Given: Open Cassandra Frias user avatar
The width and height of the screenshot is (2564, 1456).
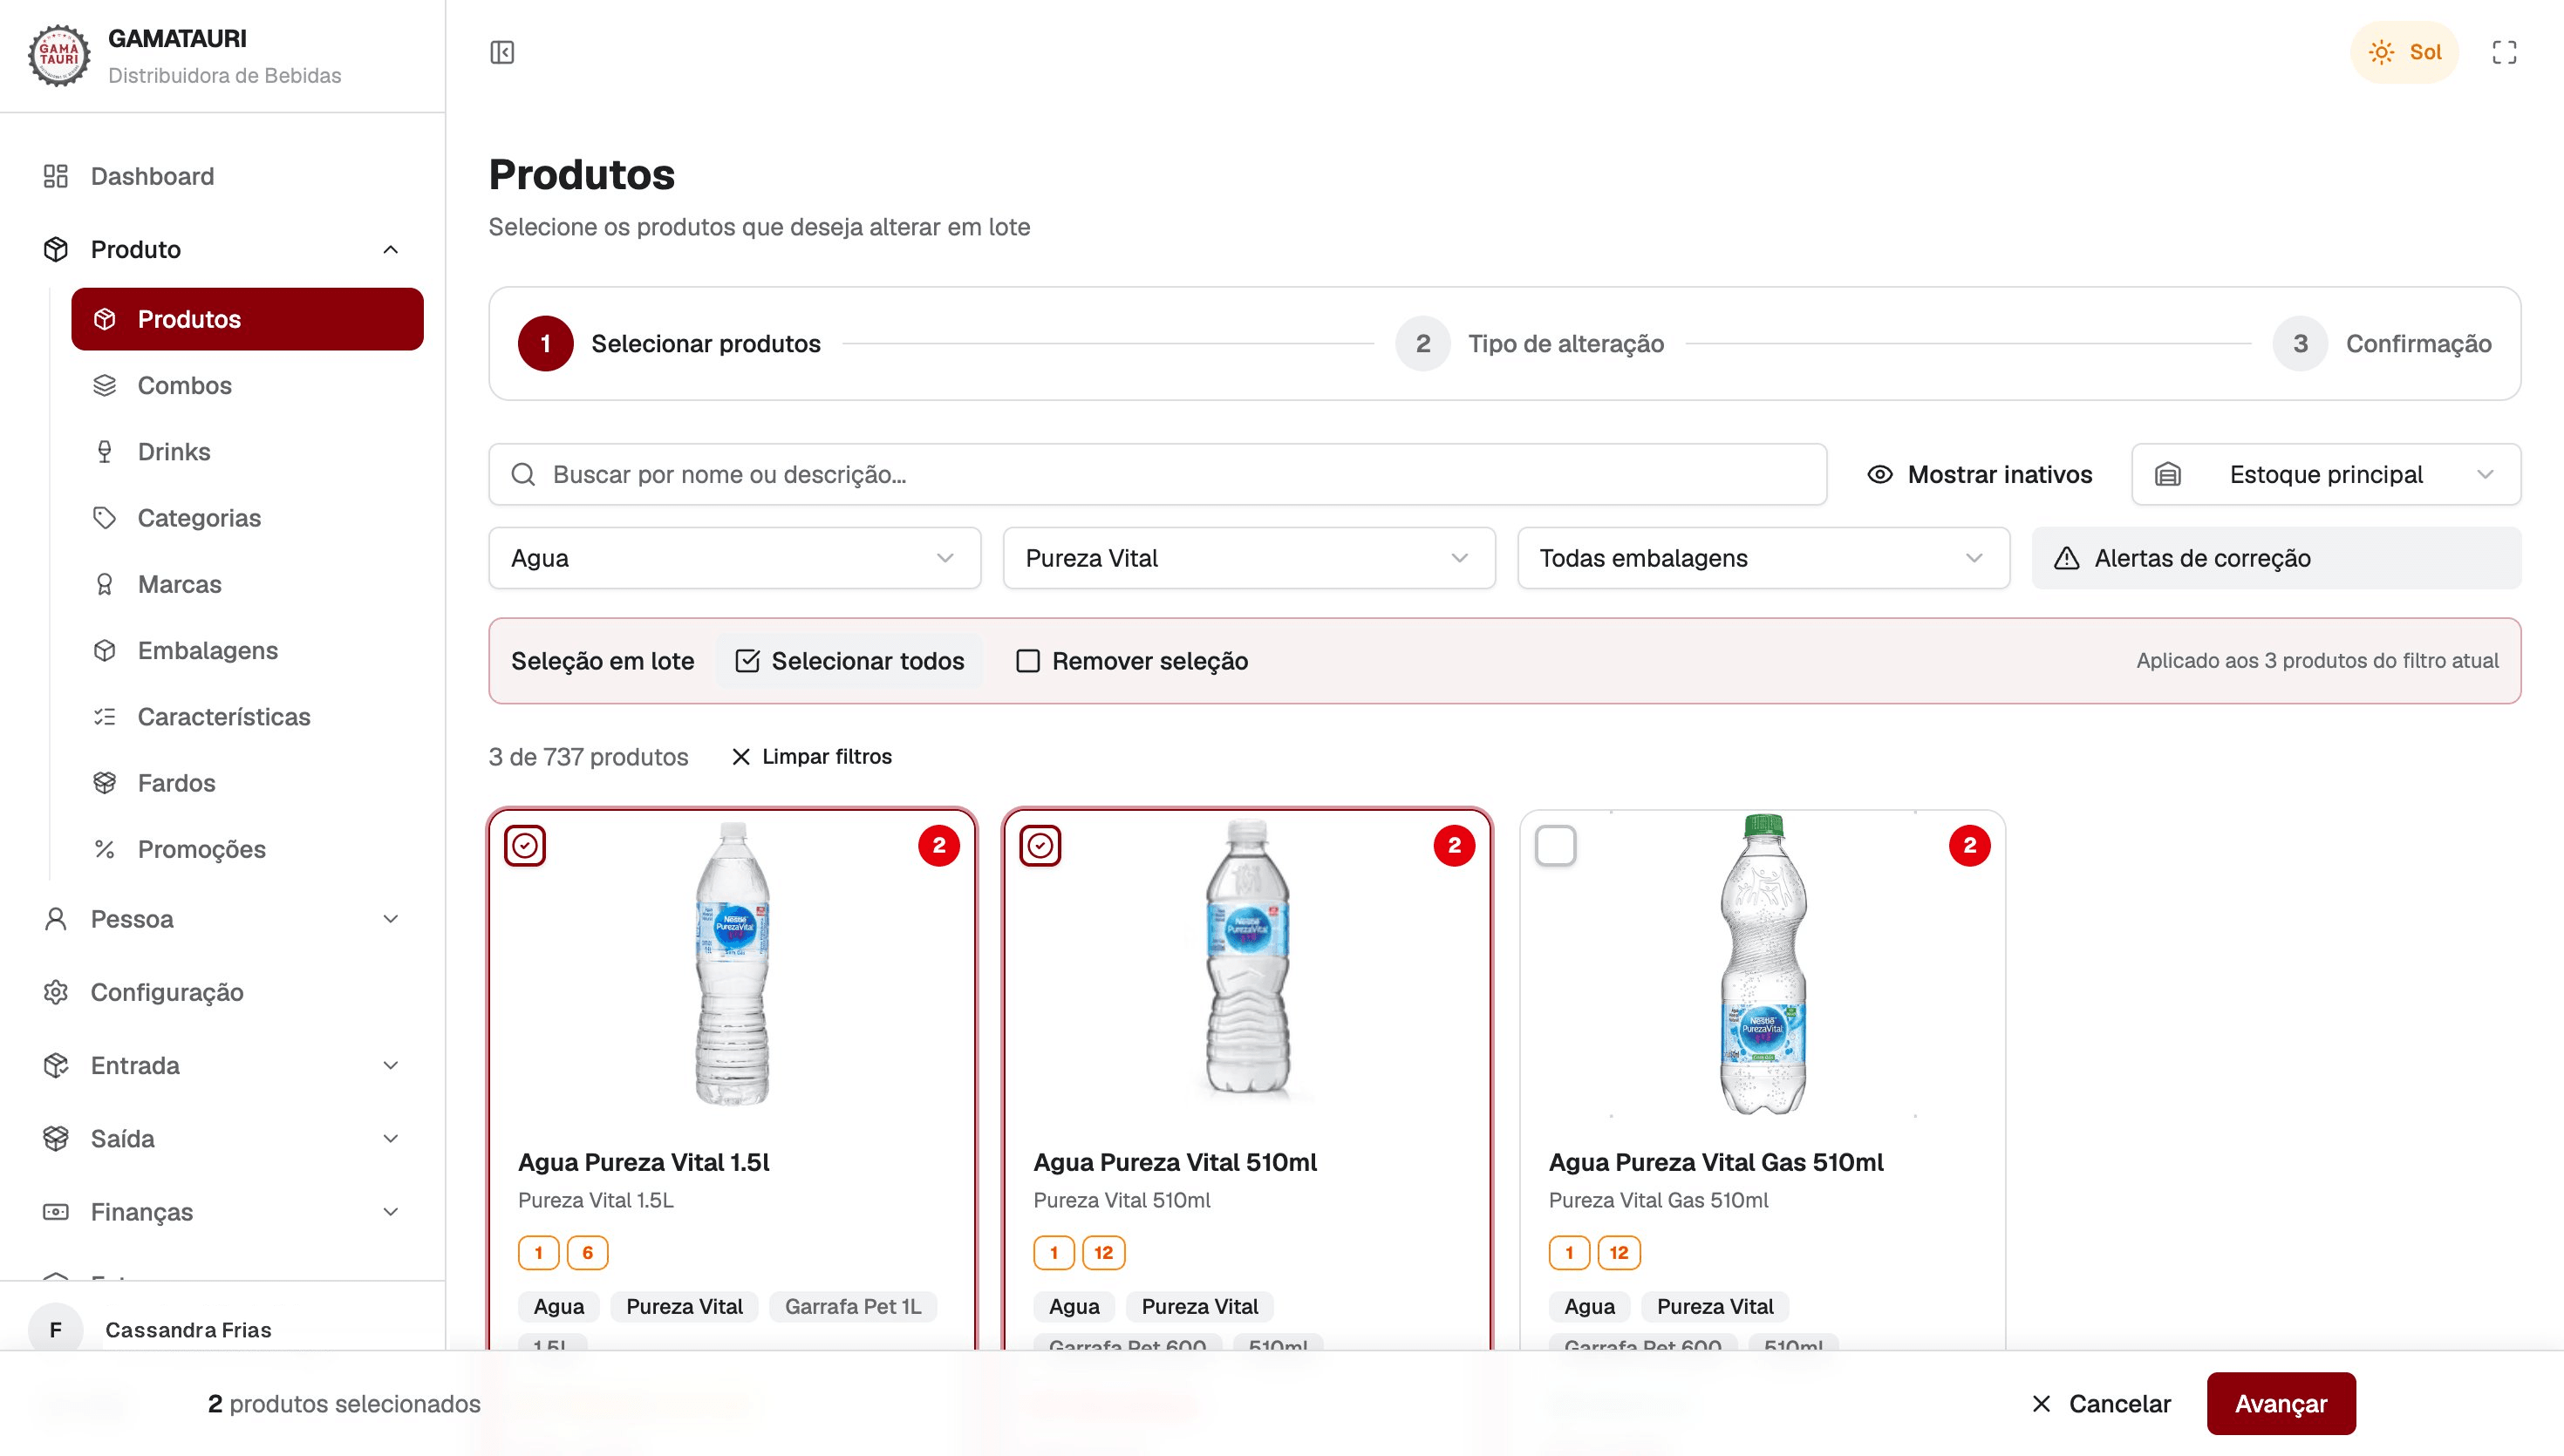Looking at the screenshot, I should (x=56, y=1329).
